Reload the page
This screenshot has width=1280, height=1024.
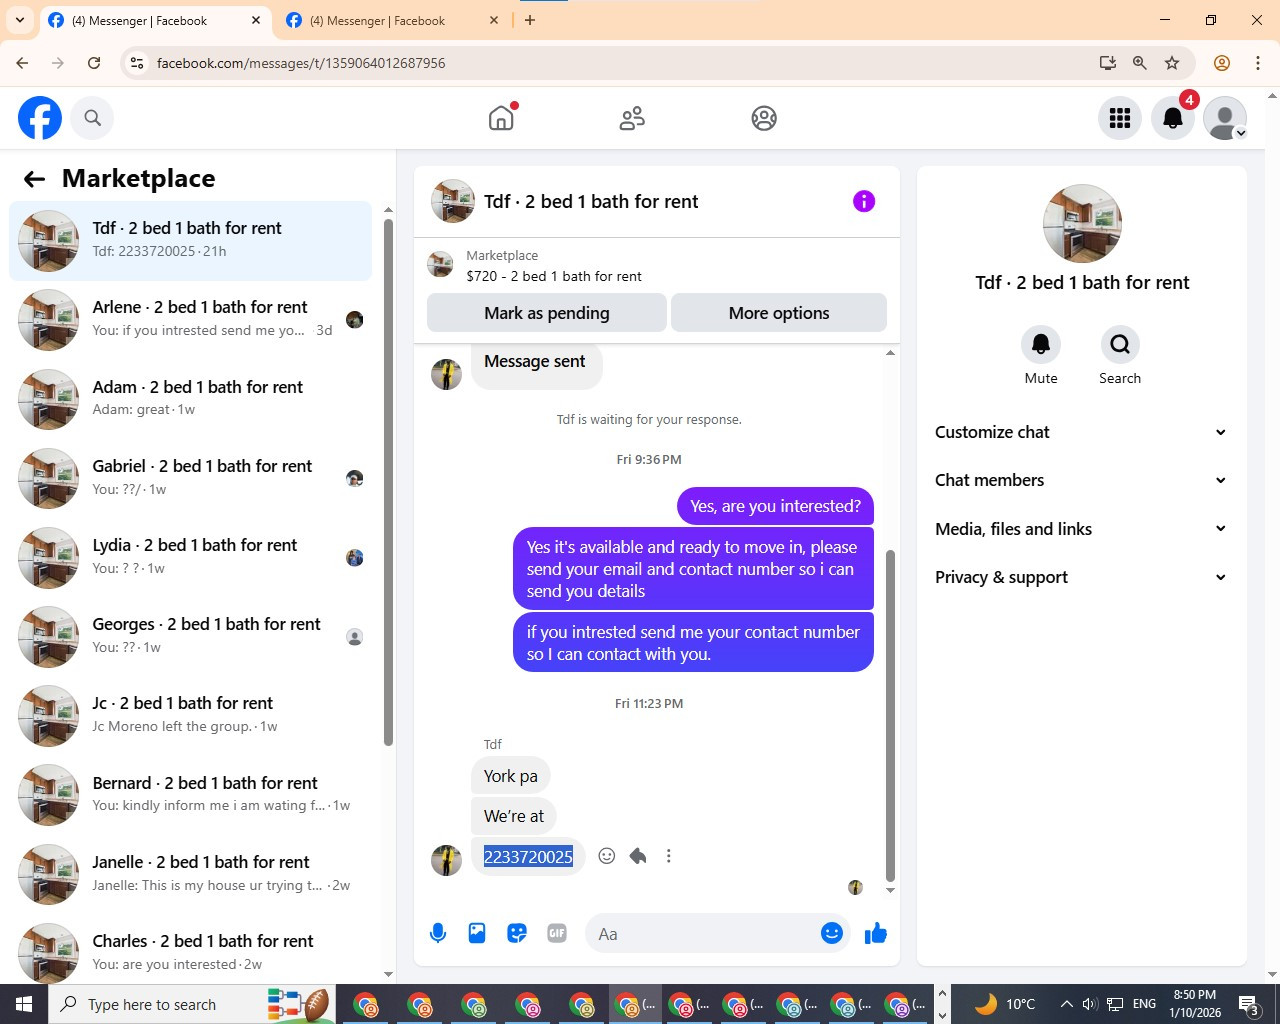[94, 63]
